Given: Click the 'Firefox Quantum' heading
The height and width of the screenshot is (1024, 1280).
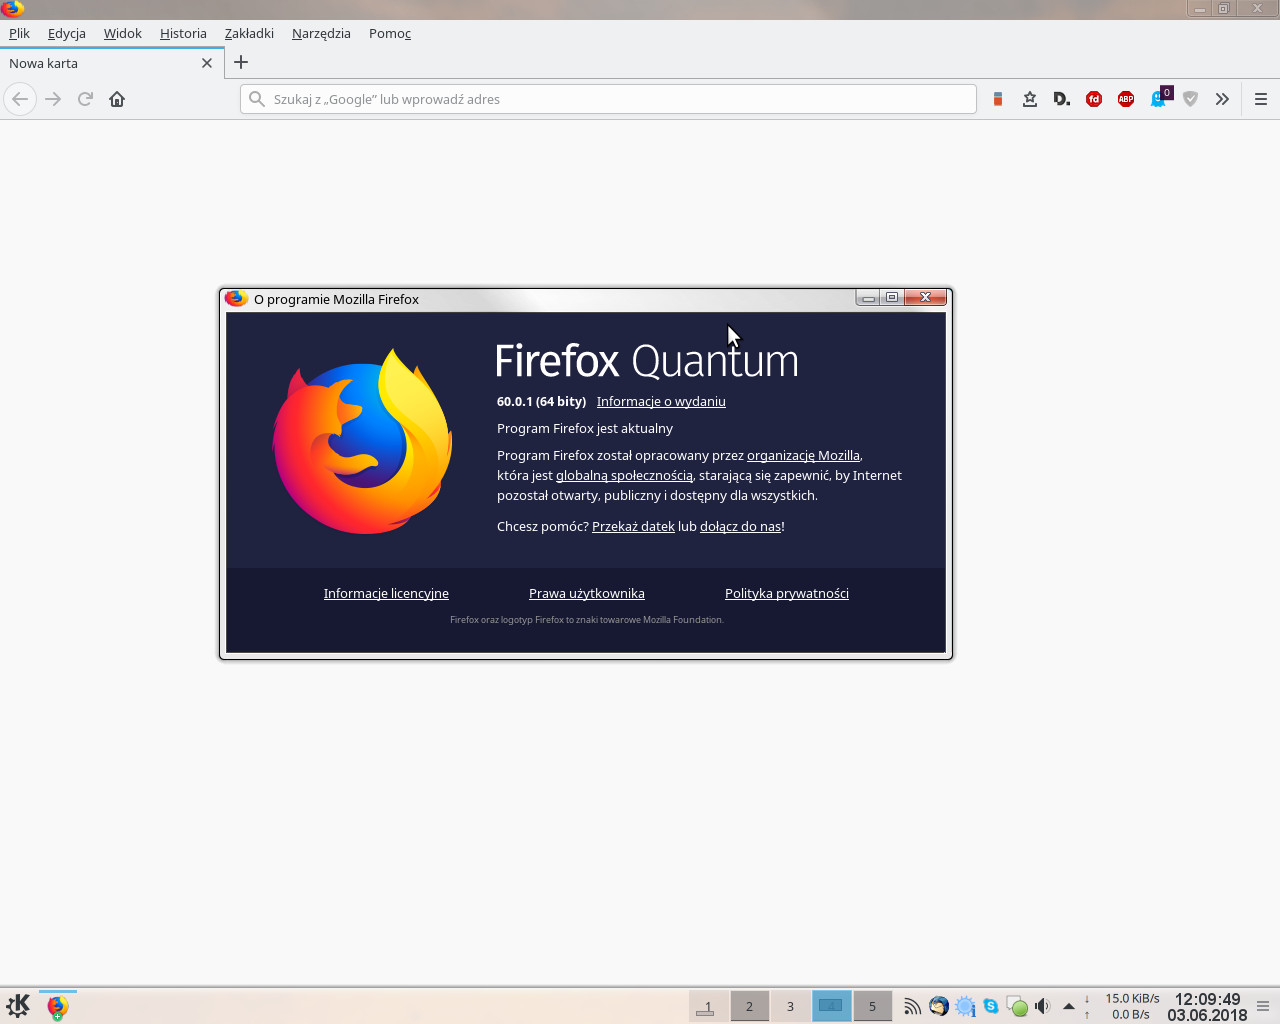Looking at the screenshot, I should click(x=647, y=361).
